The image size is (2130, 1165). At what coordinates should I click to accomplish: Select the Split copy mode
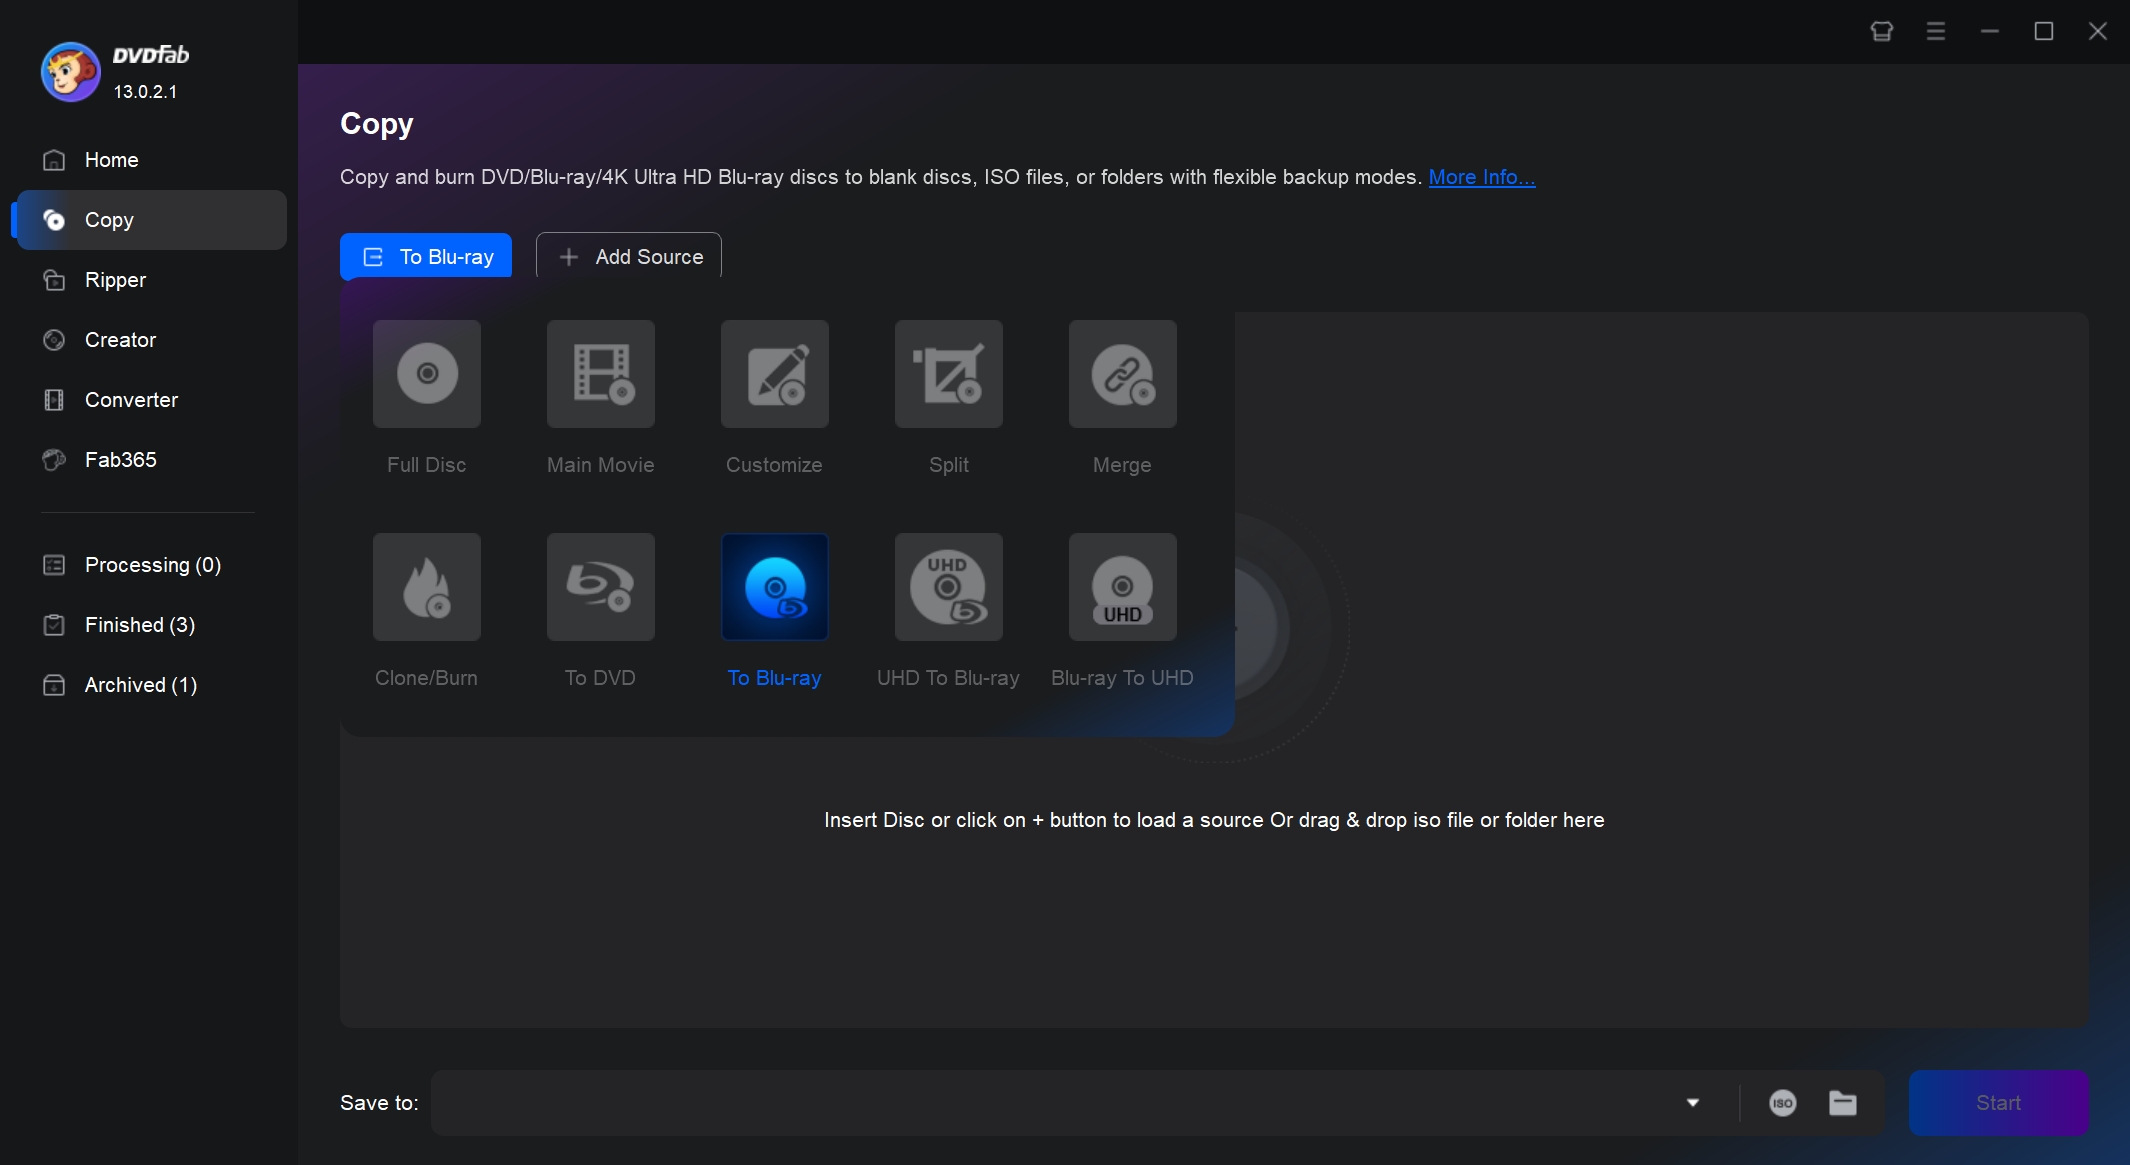948,374
